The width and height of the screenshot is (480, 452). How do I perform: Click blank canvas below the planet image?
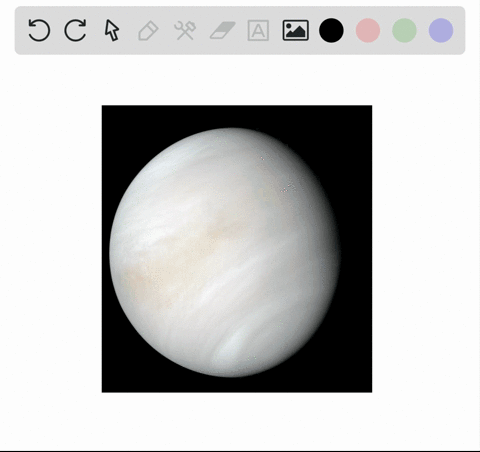[237, 420]
